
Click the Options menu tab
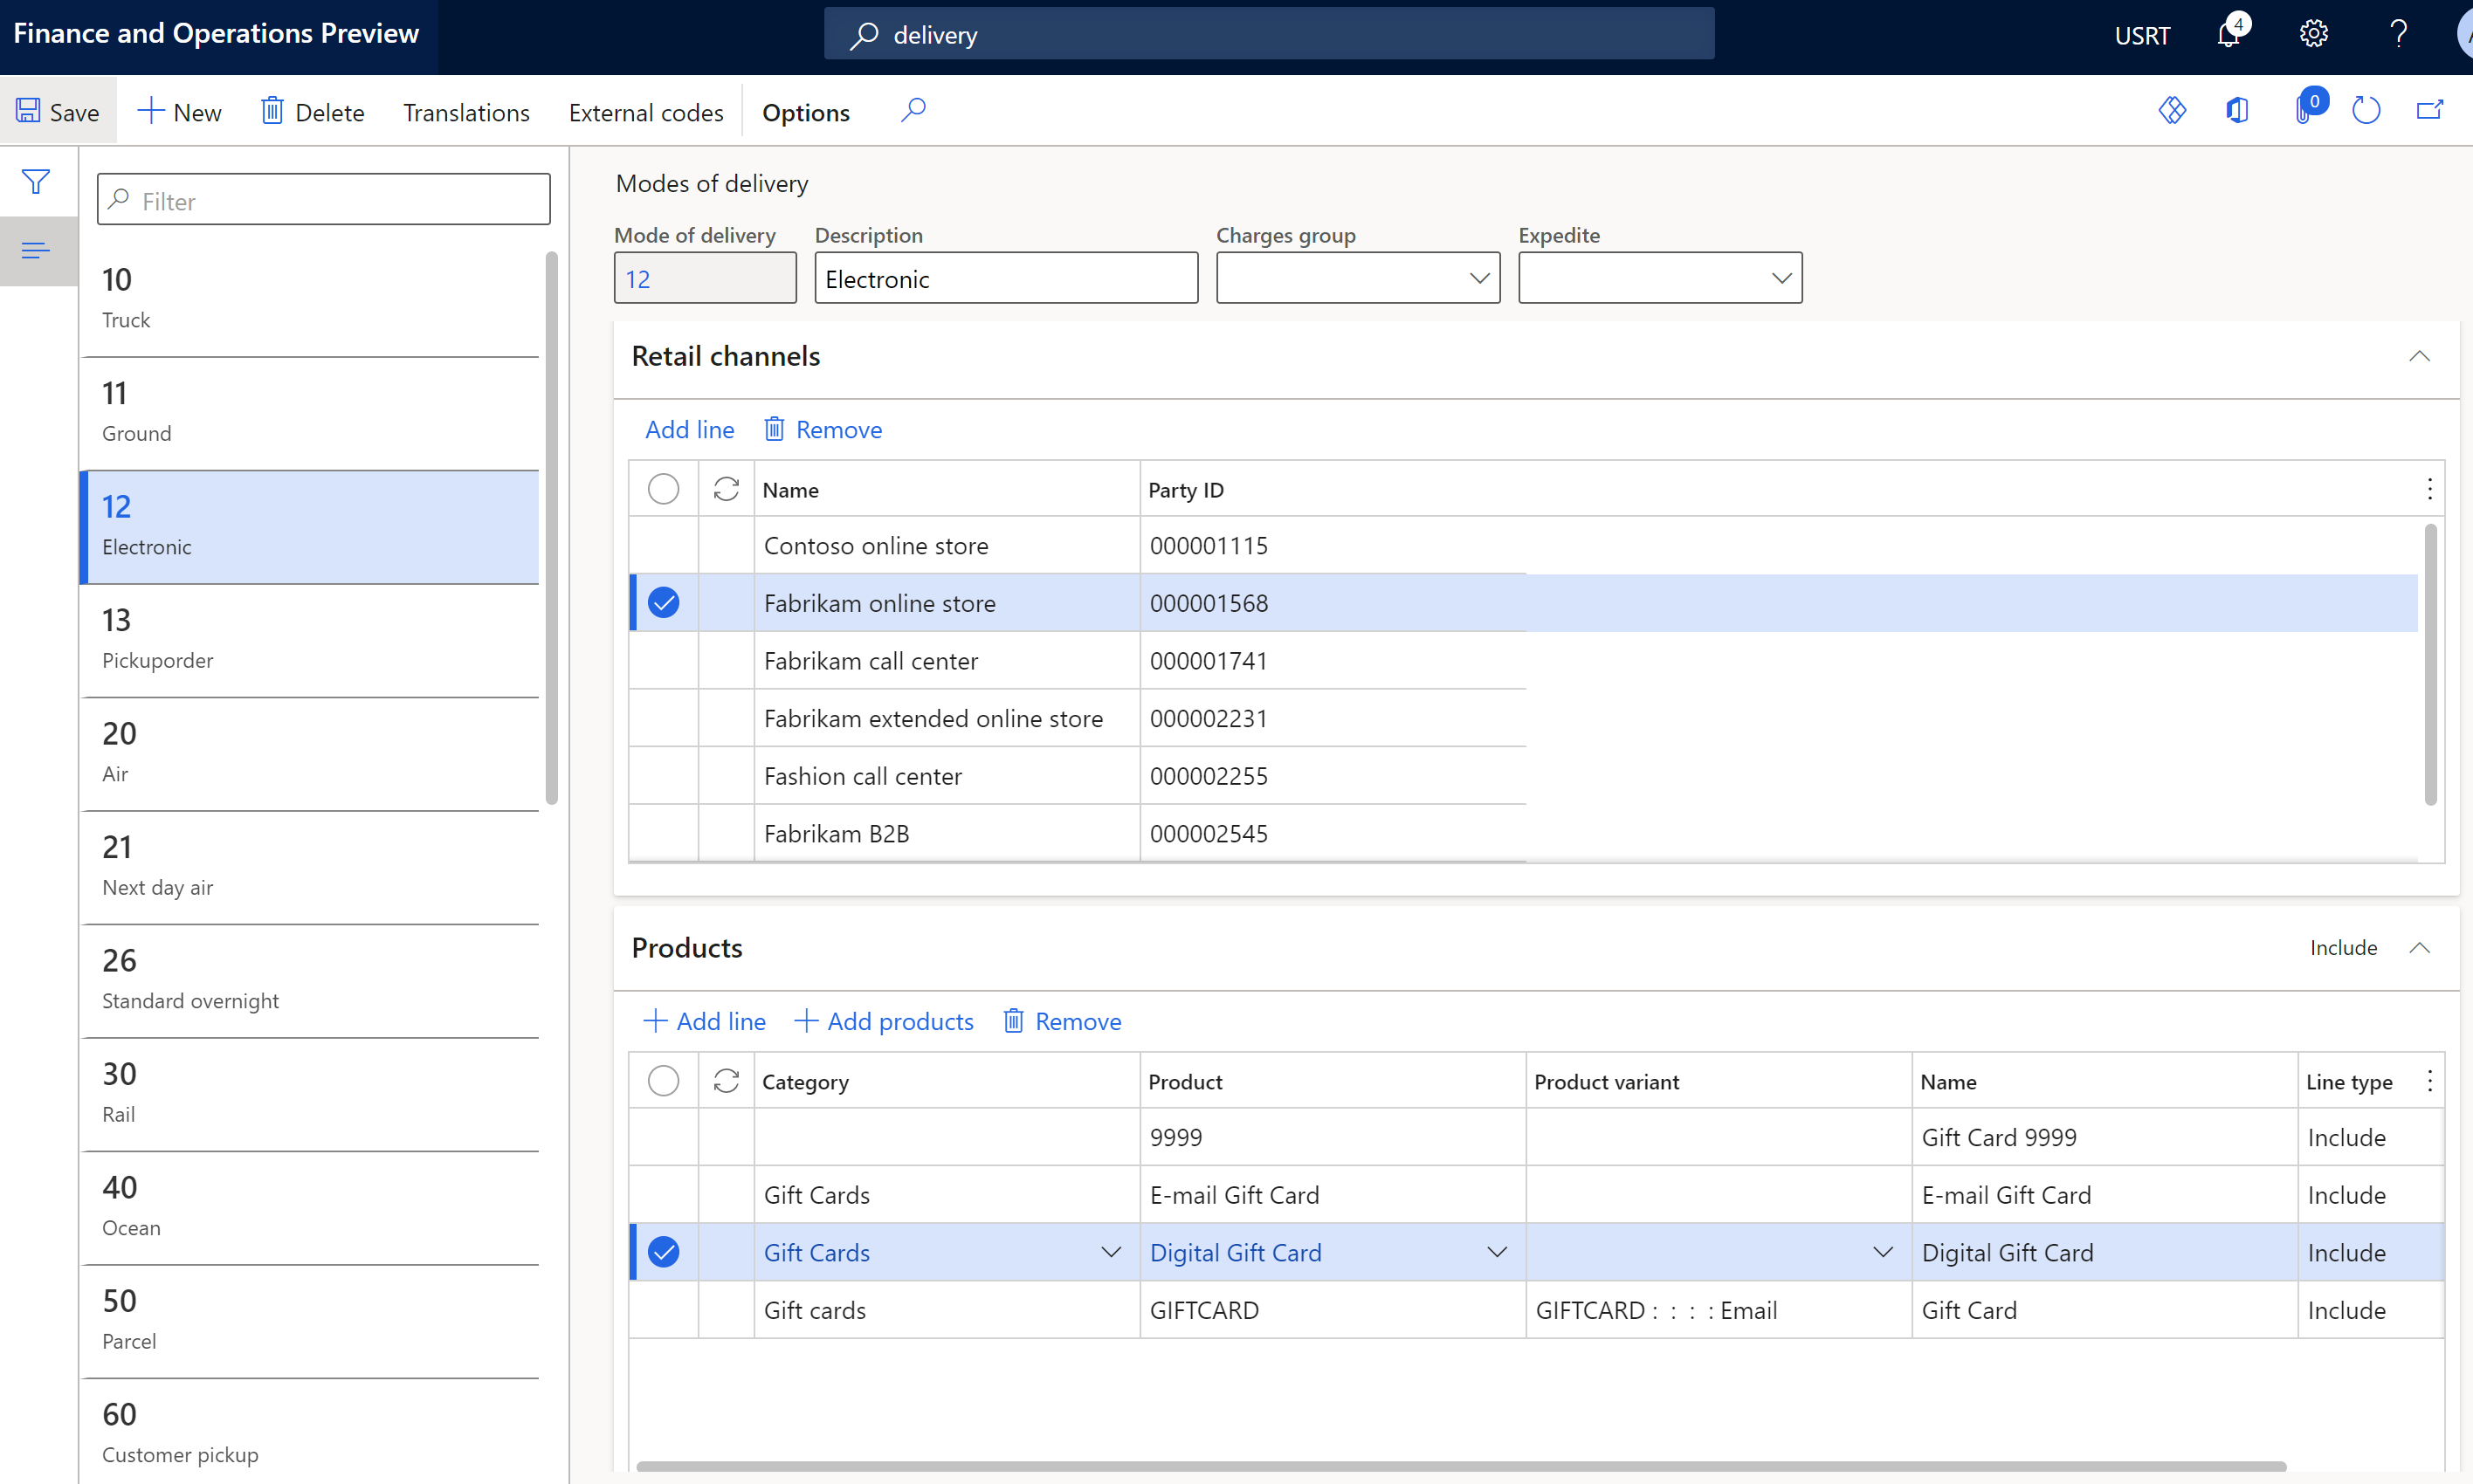(805, 112)
